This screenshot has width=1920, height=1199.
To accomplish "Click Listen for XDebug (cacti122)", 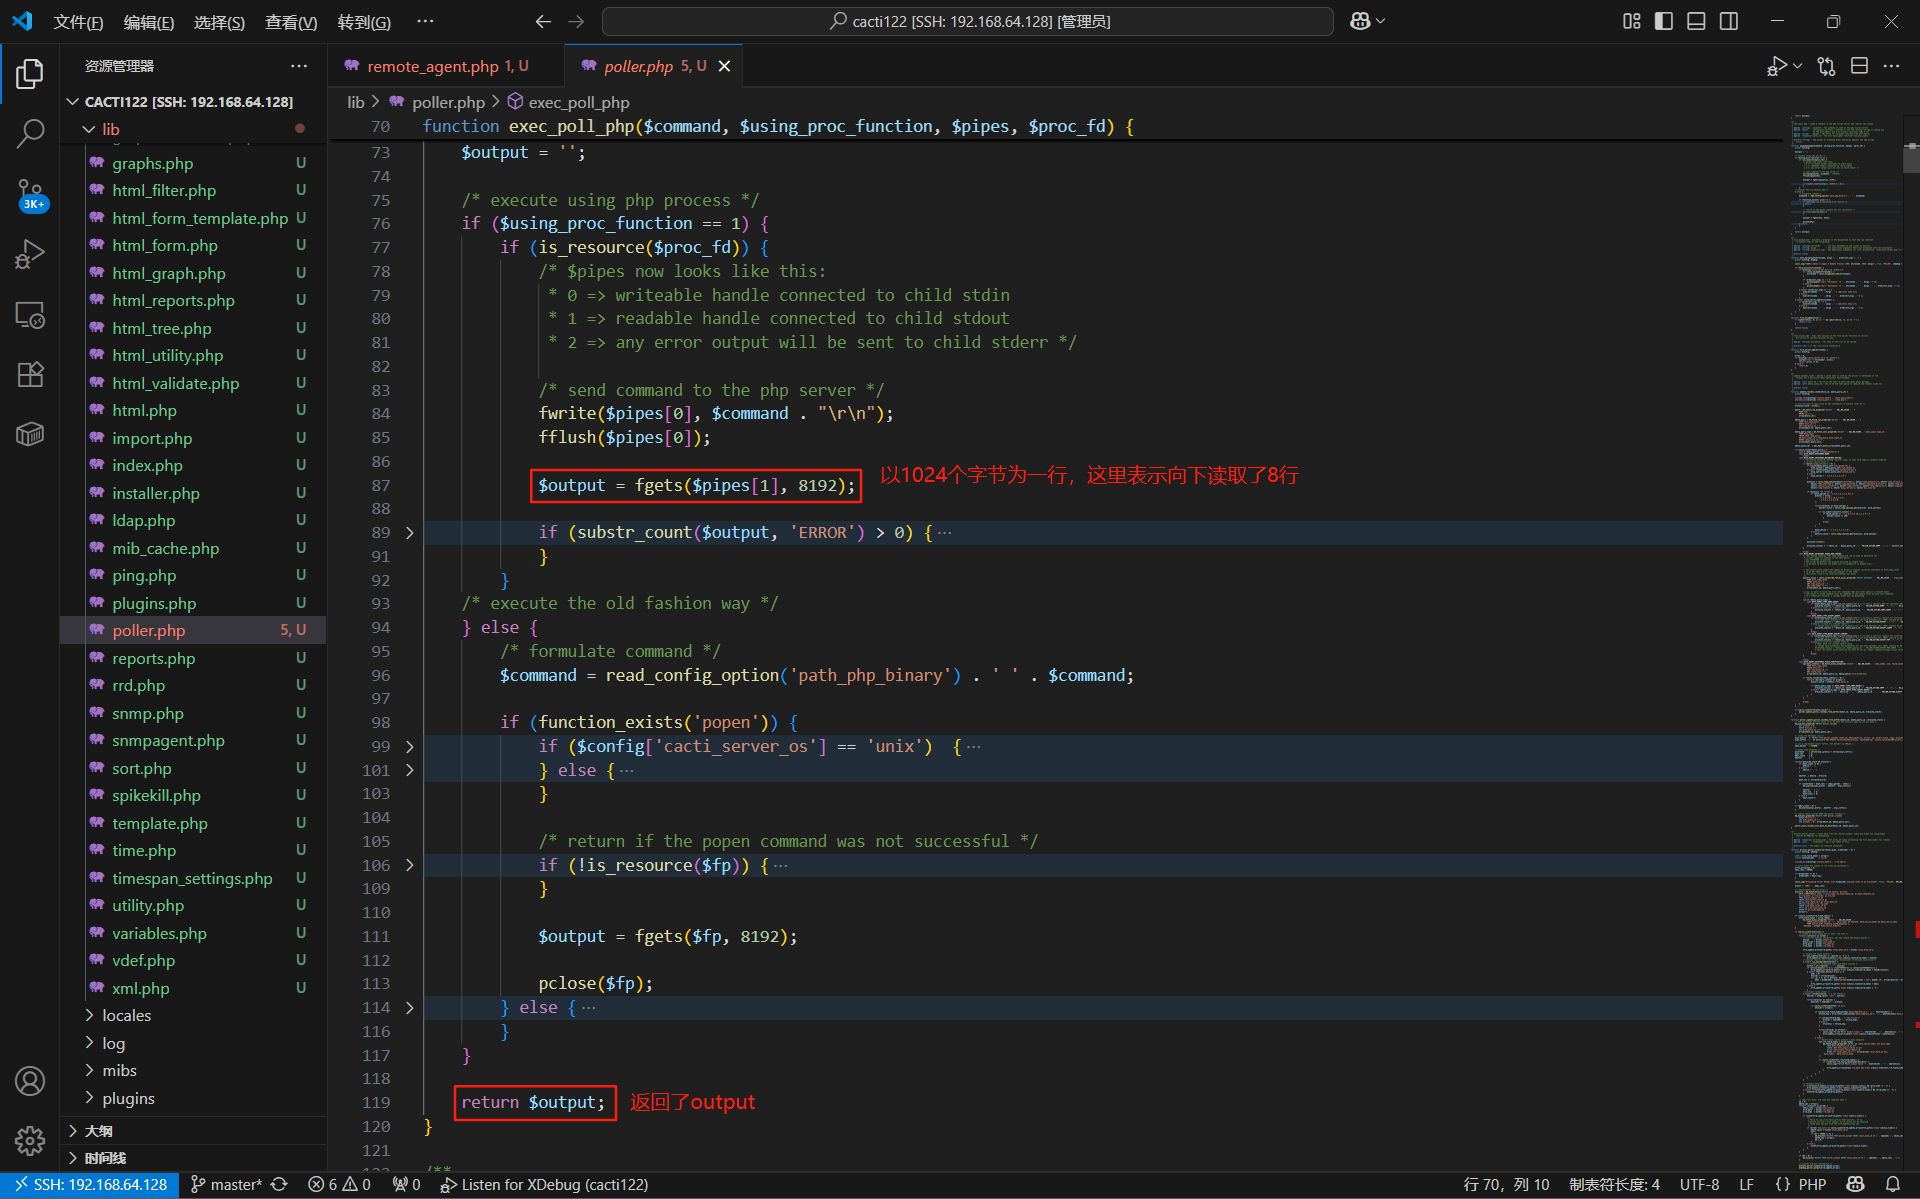I will (544, 1184).
